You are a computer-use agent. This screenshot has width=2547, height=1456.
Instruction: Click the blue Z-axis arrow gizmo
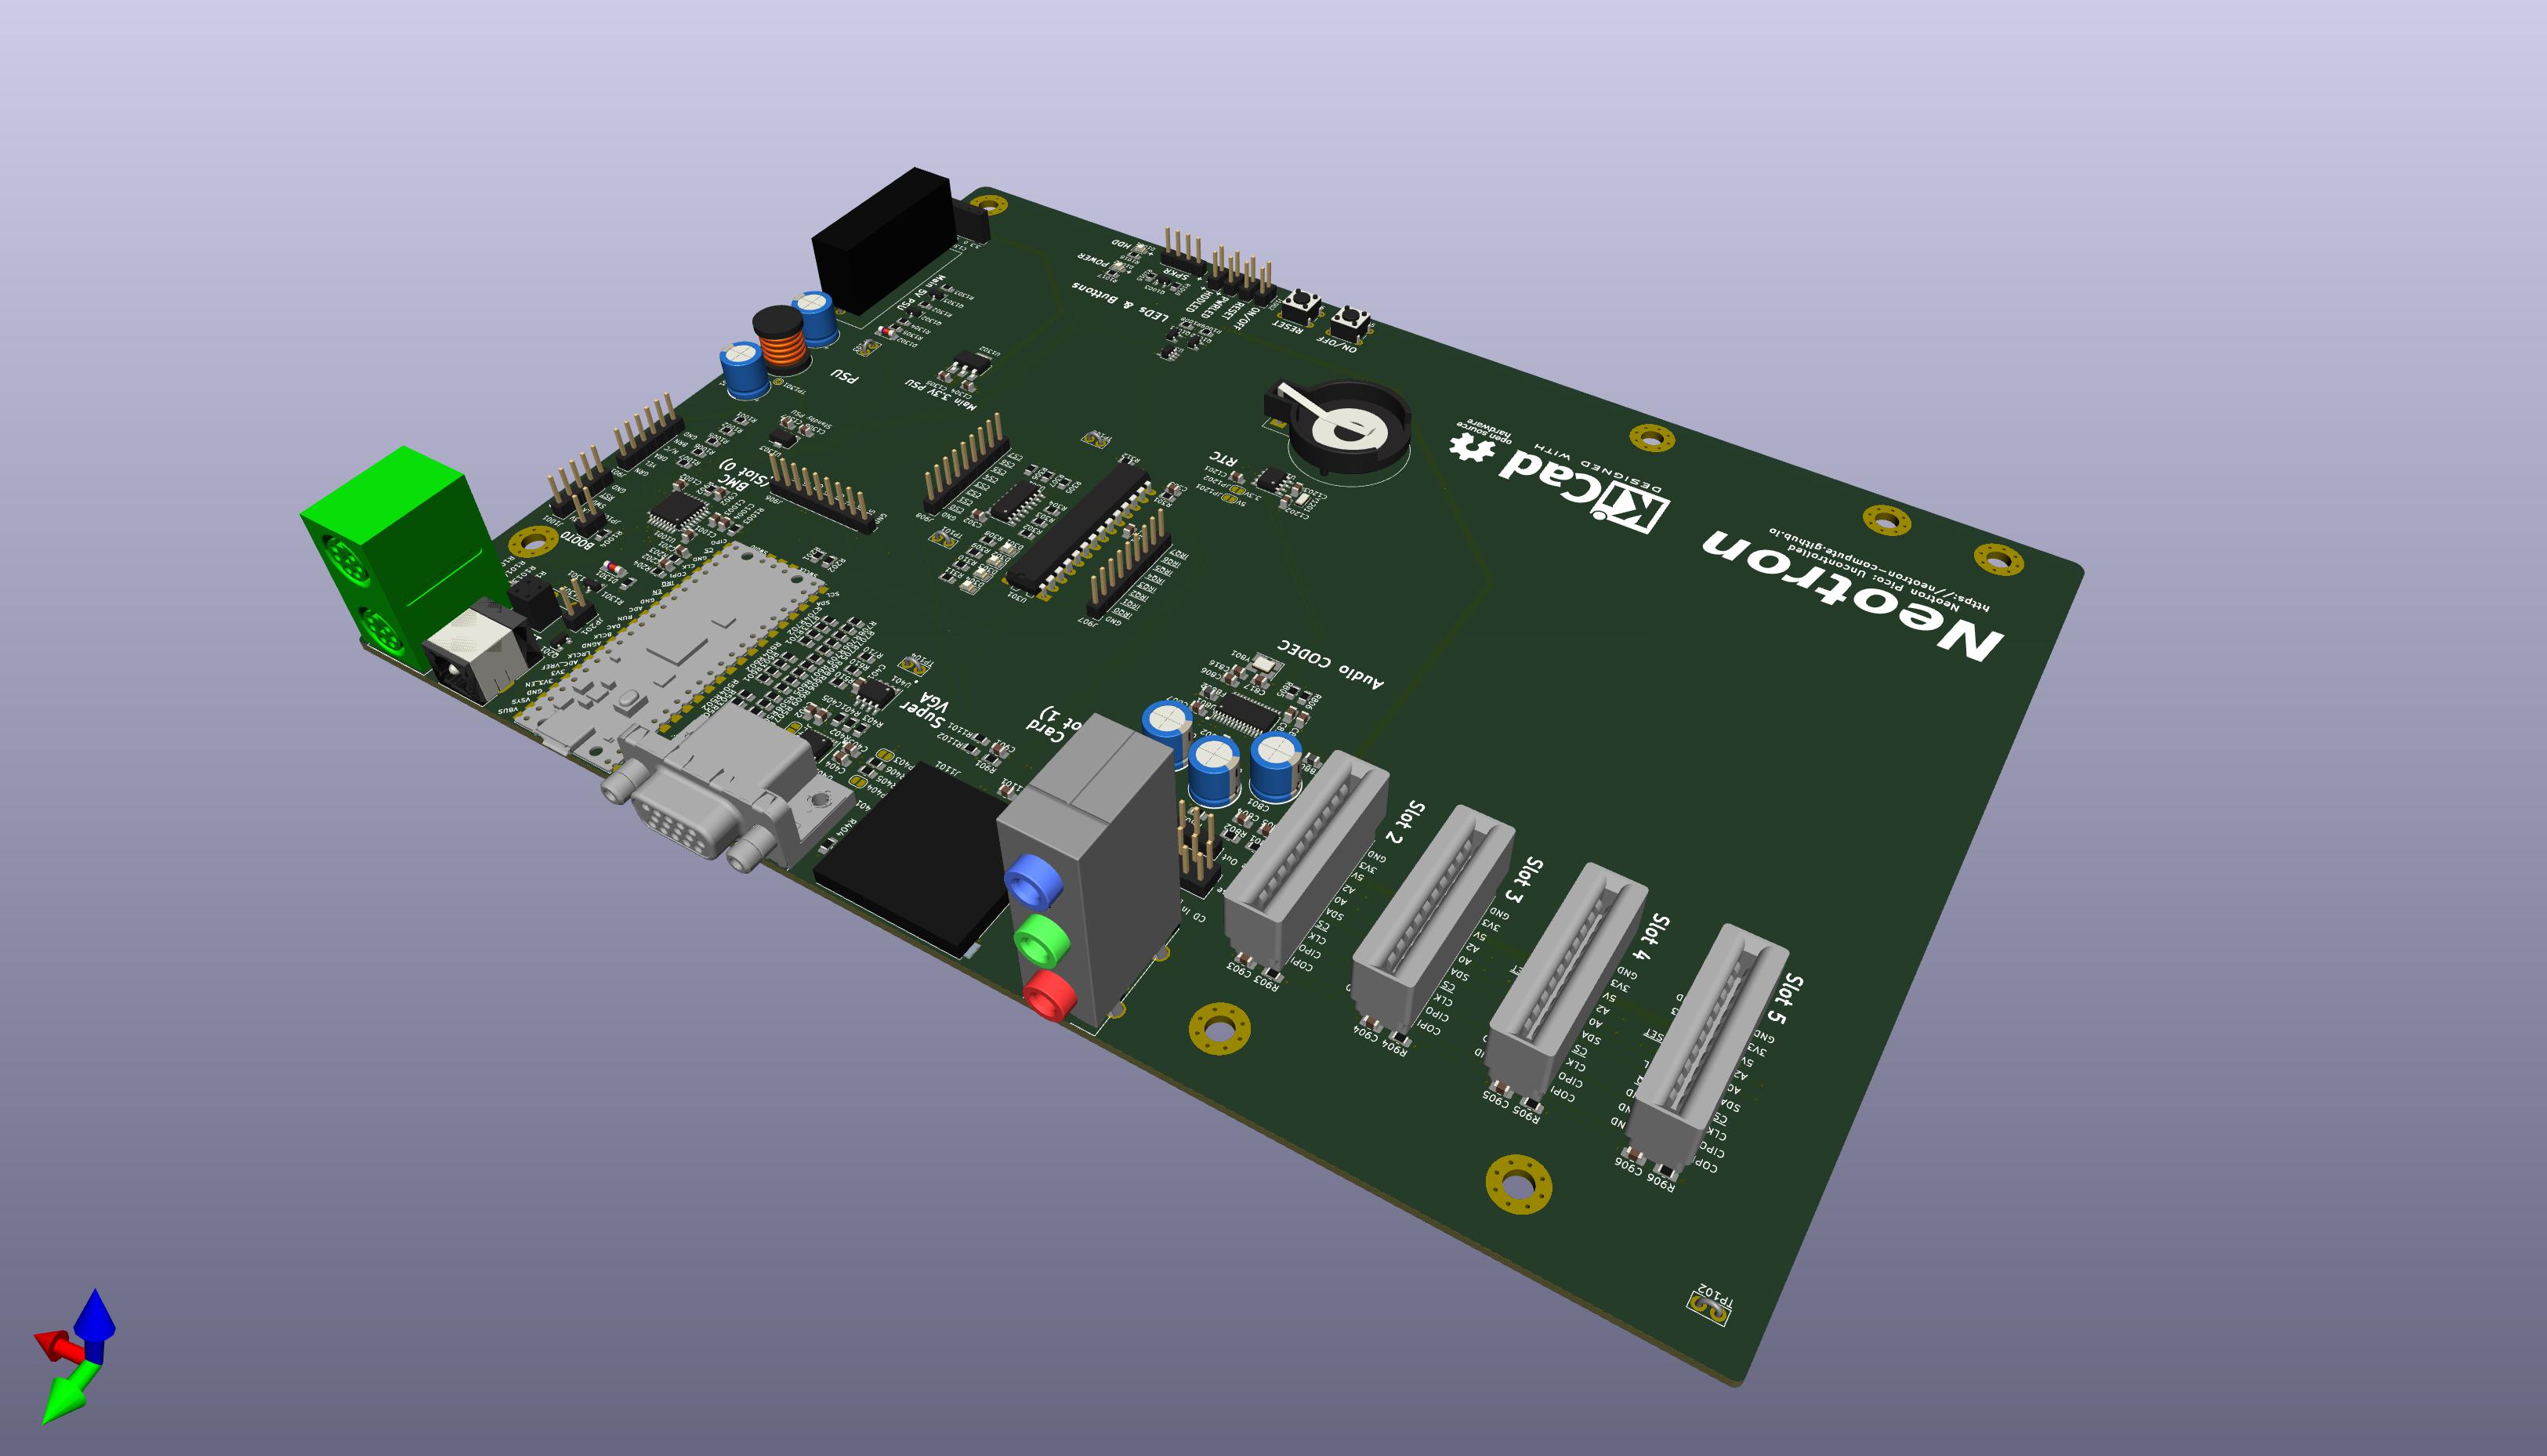point(95,1318)
